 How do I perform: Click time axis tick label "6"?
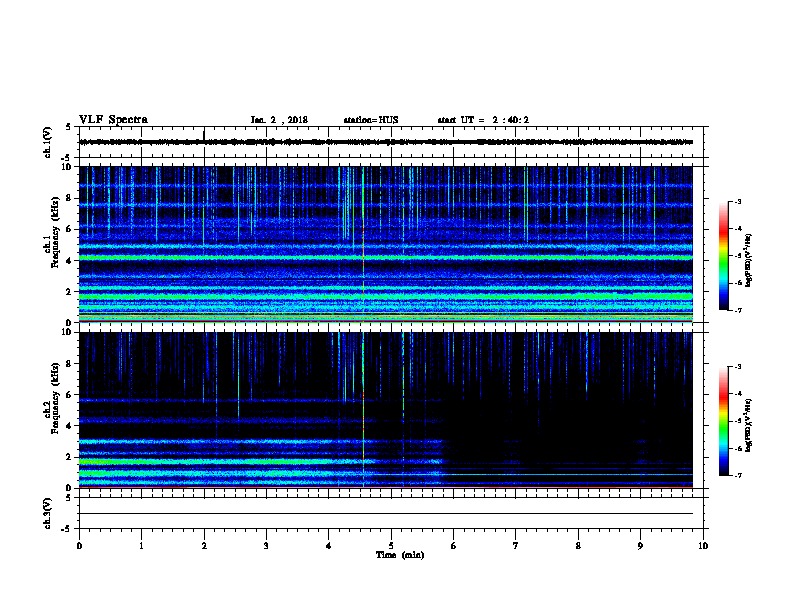[454, 546]
